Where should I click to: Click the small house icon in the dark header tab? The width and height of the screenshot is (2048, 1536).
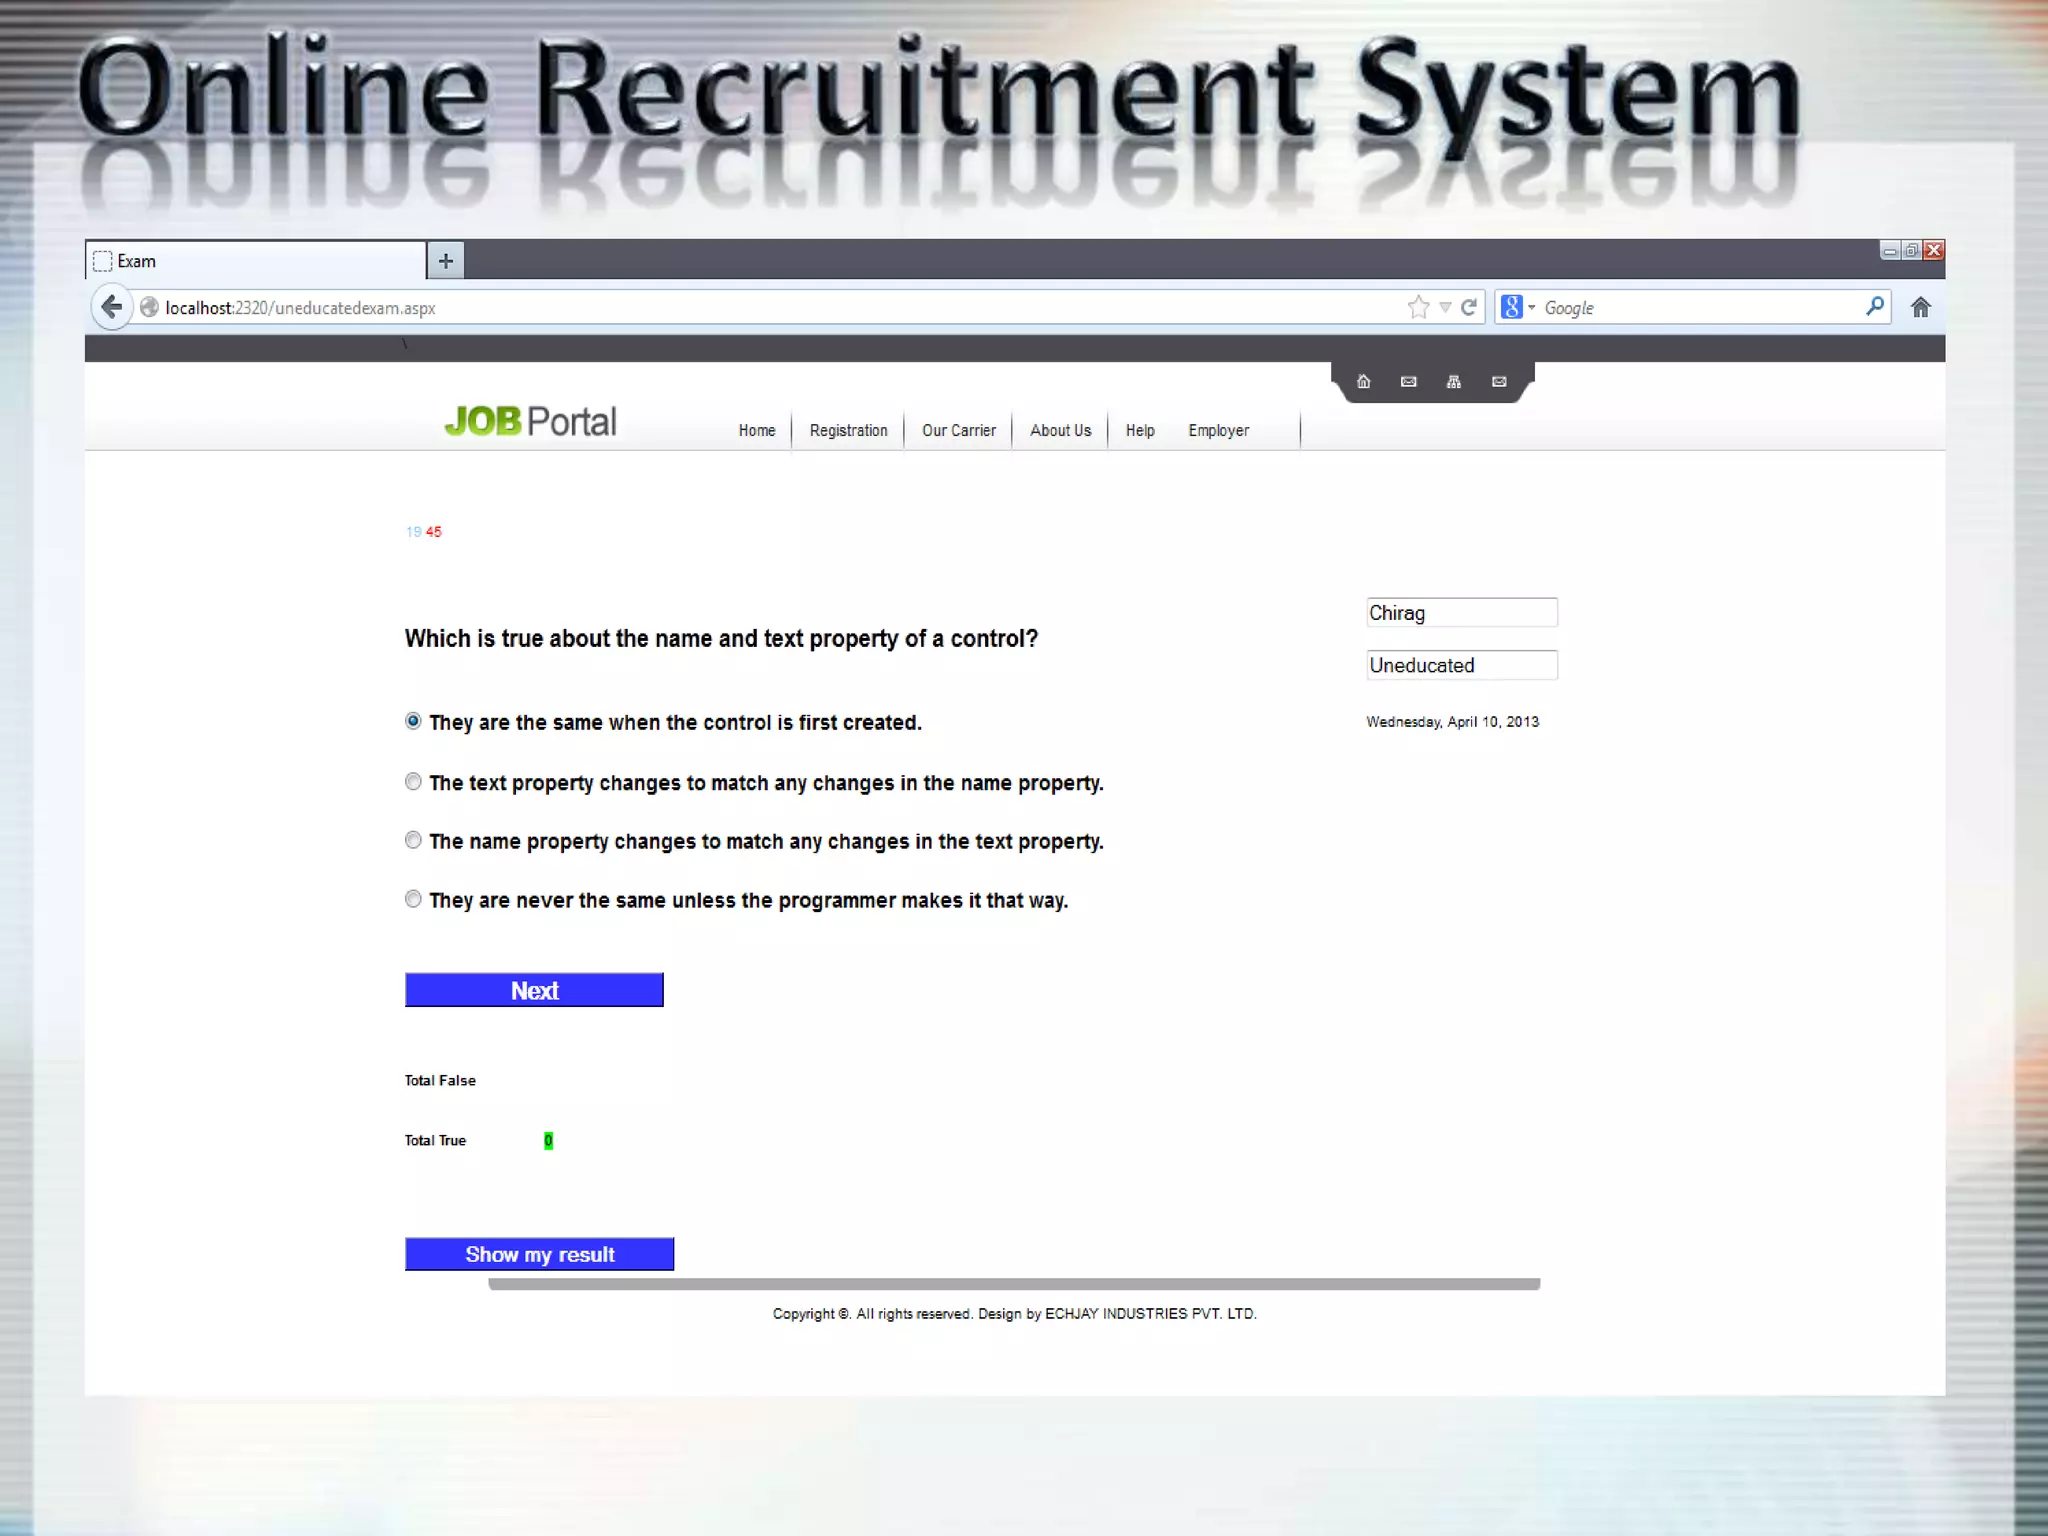point(1363,381)
